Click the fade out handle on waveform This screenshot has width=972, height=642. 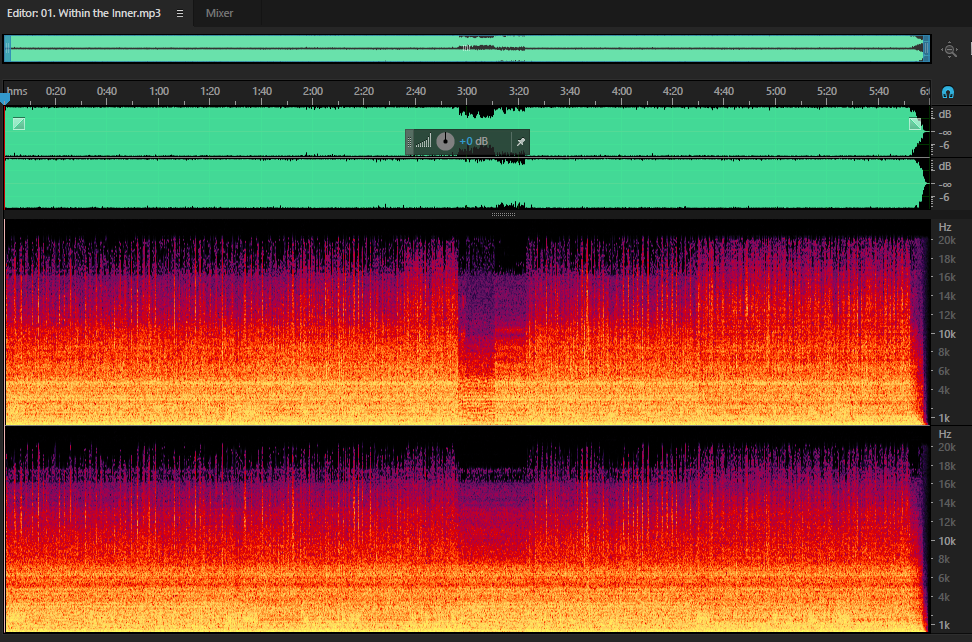915,124
